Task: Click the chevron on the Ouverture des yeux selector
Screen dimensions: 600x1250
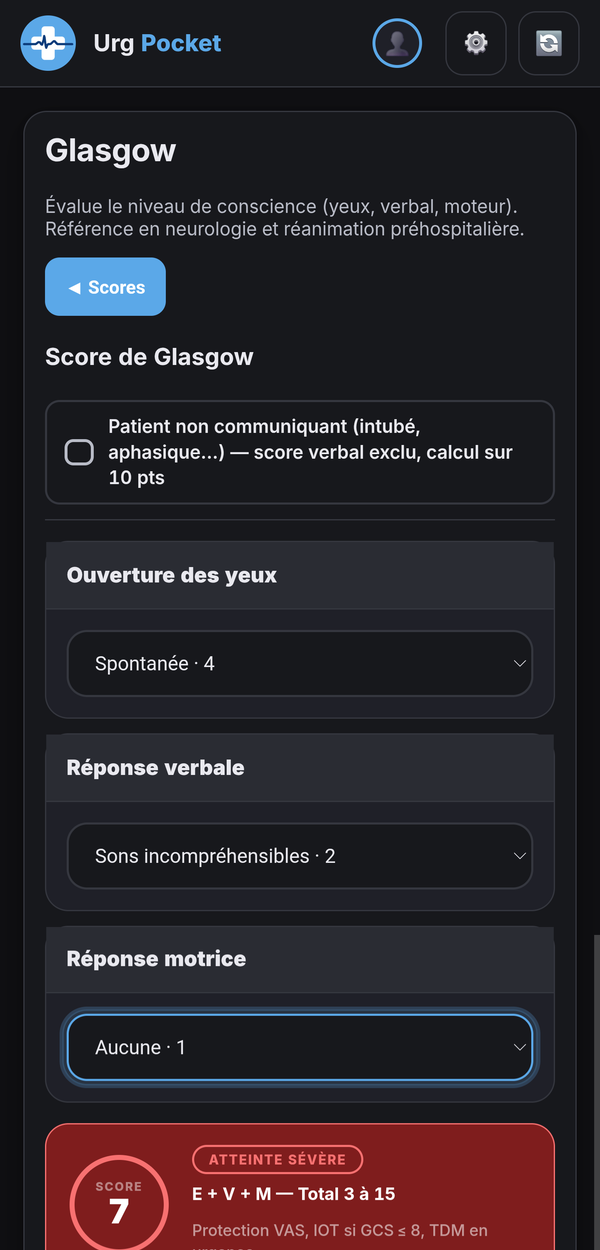Action: (519, 663)
